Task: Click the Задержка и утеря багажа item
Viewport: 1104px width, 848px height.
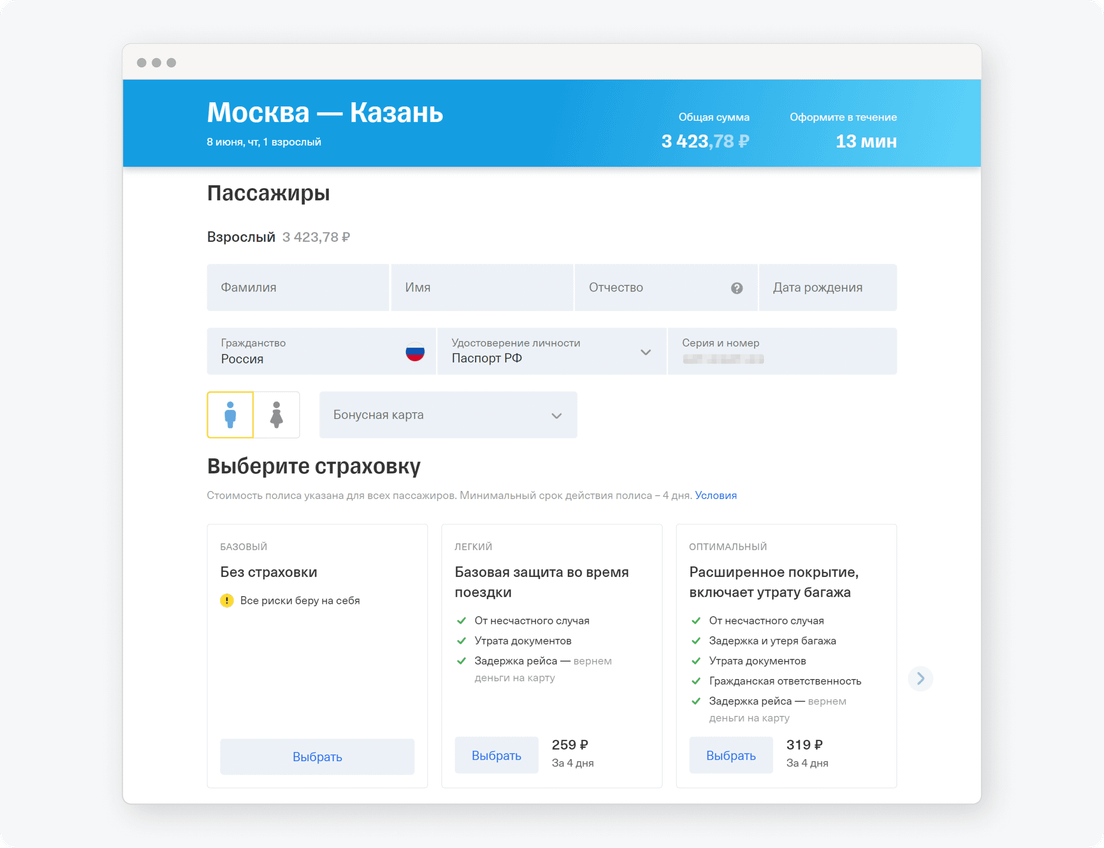Action: click(772, 641)
